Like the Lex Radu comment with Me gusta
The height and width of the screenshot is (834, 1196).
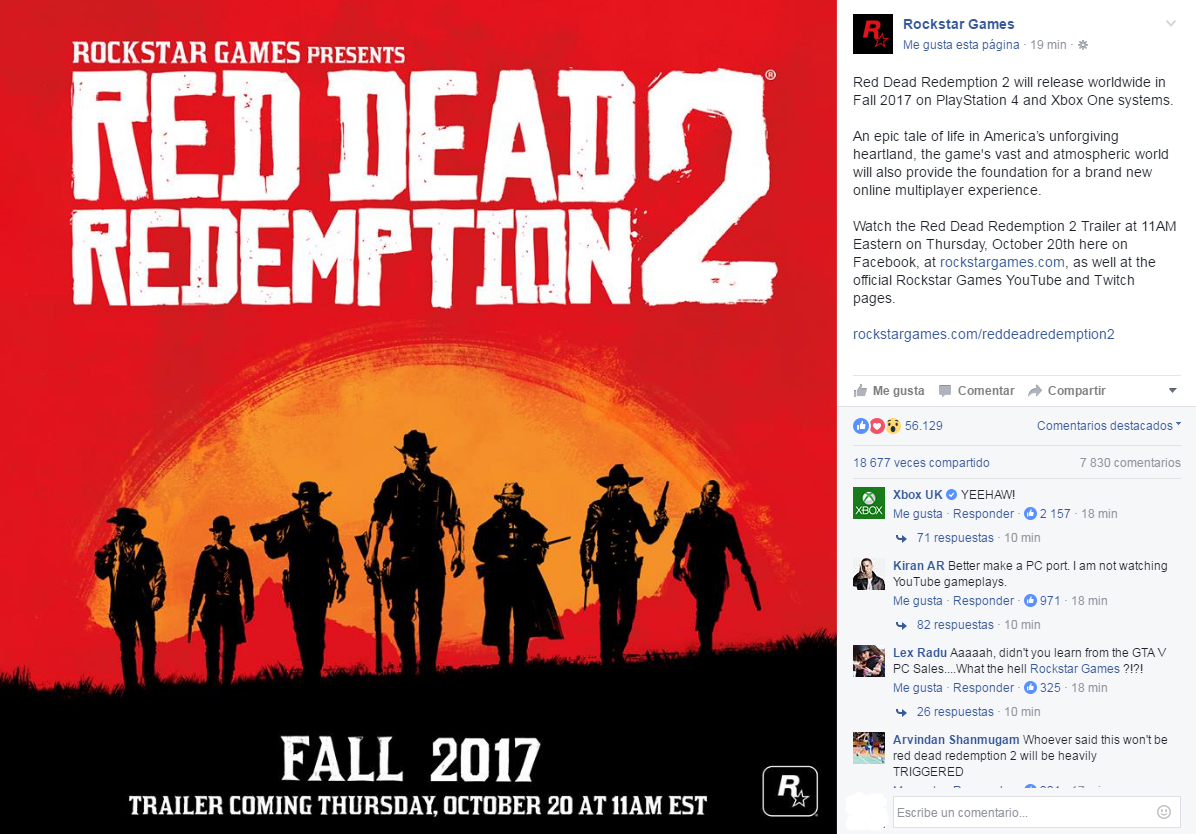tap(918, 687)
